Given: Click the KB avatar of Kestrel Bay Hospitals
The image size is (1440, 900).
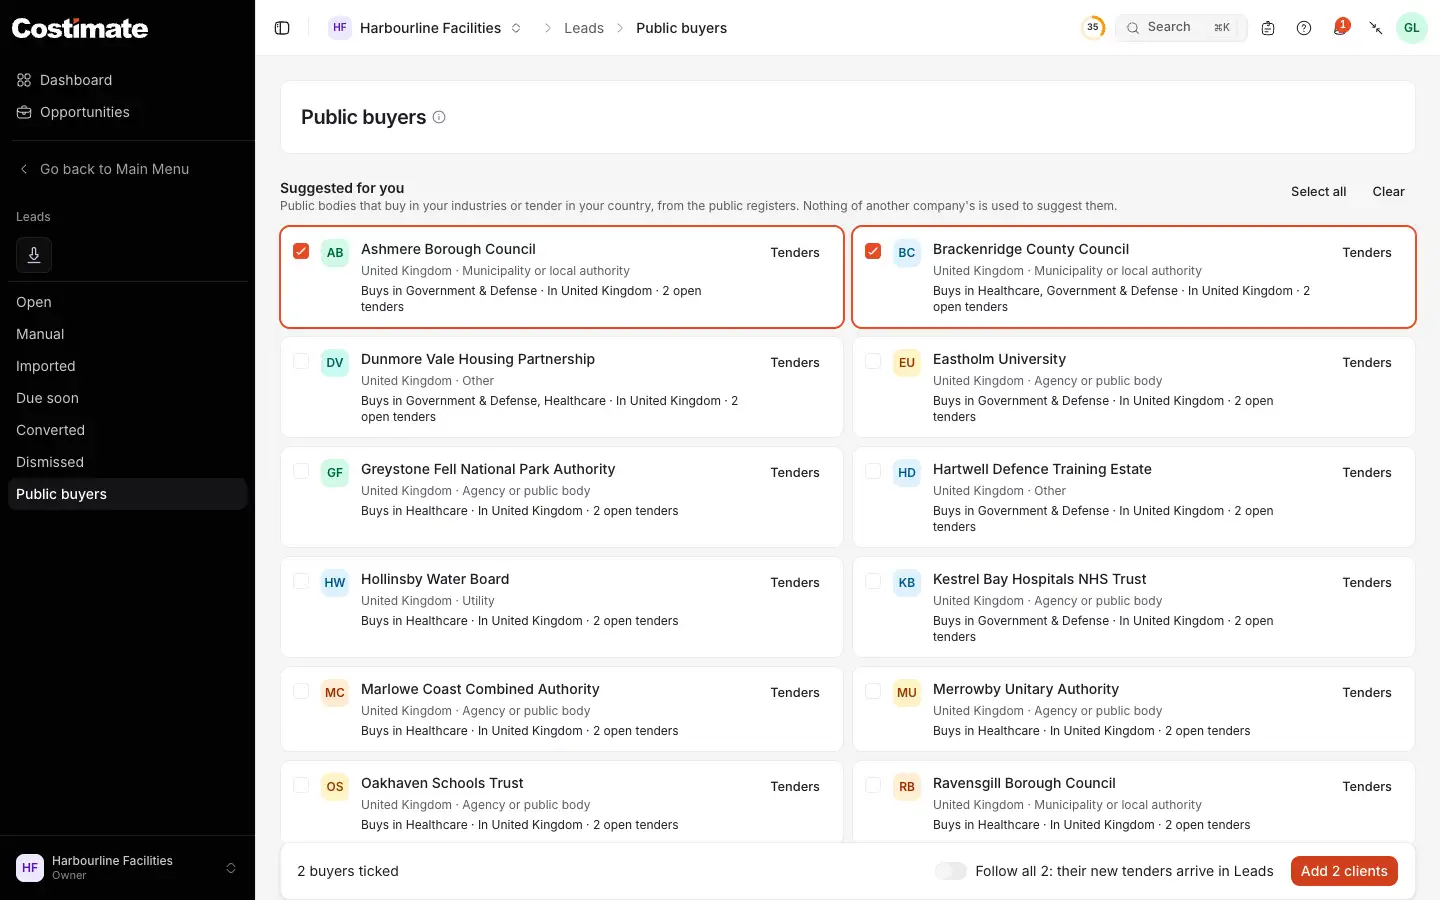Looking at the screenshot, I should pyautogui.click(x=907, y=583).
